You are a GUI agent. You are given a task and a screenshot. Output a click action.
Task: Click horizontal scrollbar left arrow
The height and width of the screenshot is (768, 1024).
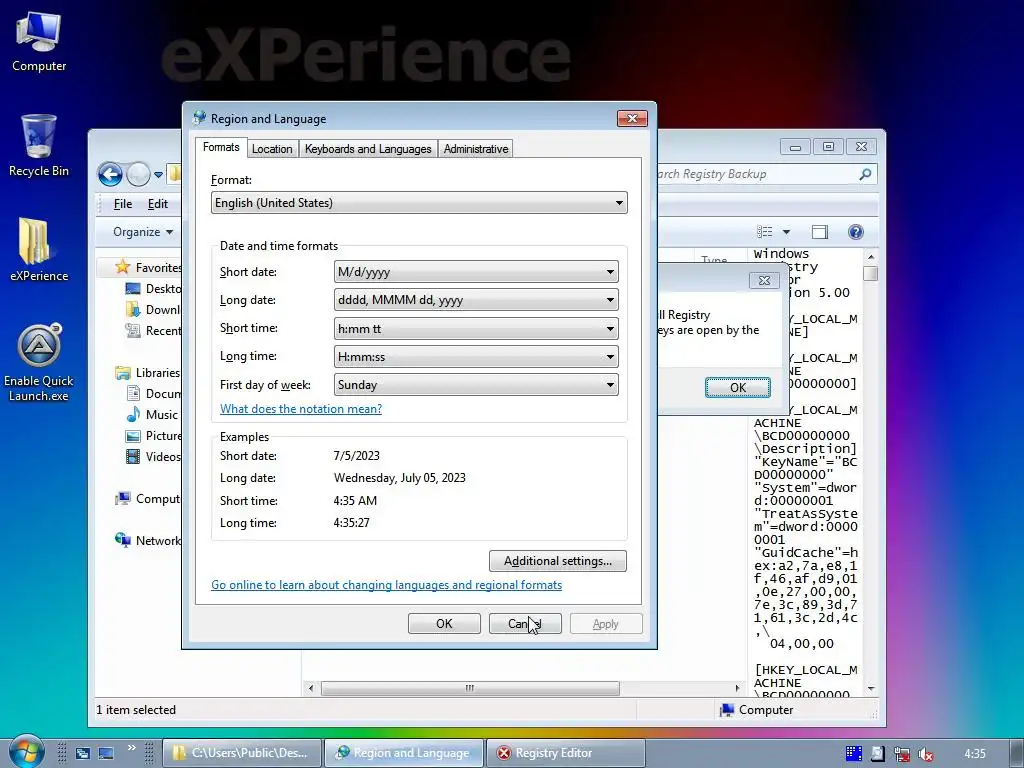pos(311,688)
